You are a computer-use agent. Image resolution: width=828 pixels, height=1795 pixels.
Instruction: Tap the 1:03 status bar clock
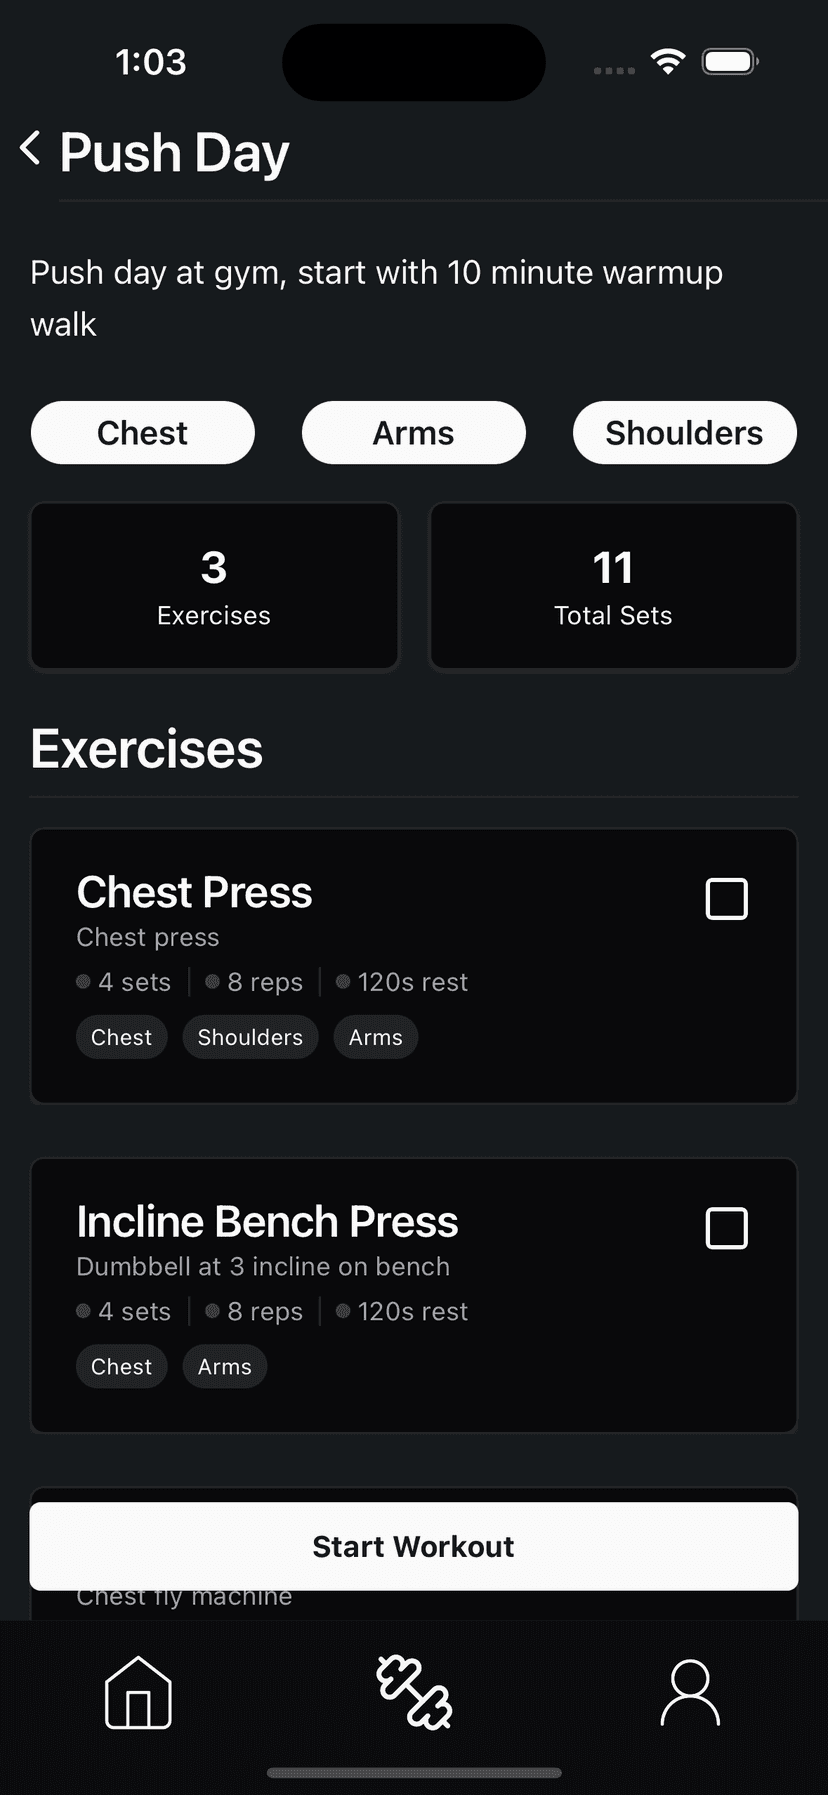151,62
